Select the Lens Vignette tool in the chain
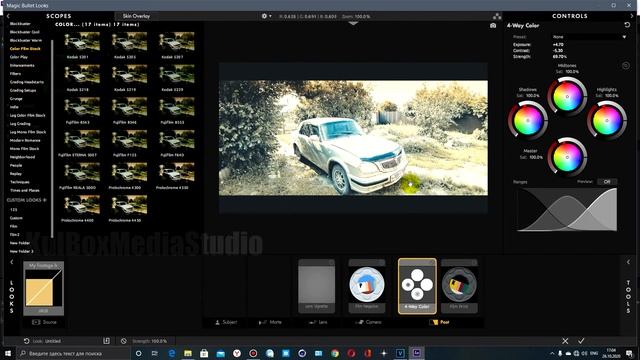Screen dimensions: 640x360 [x=316, y=286]
